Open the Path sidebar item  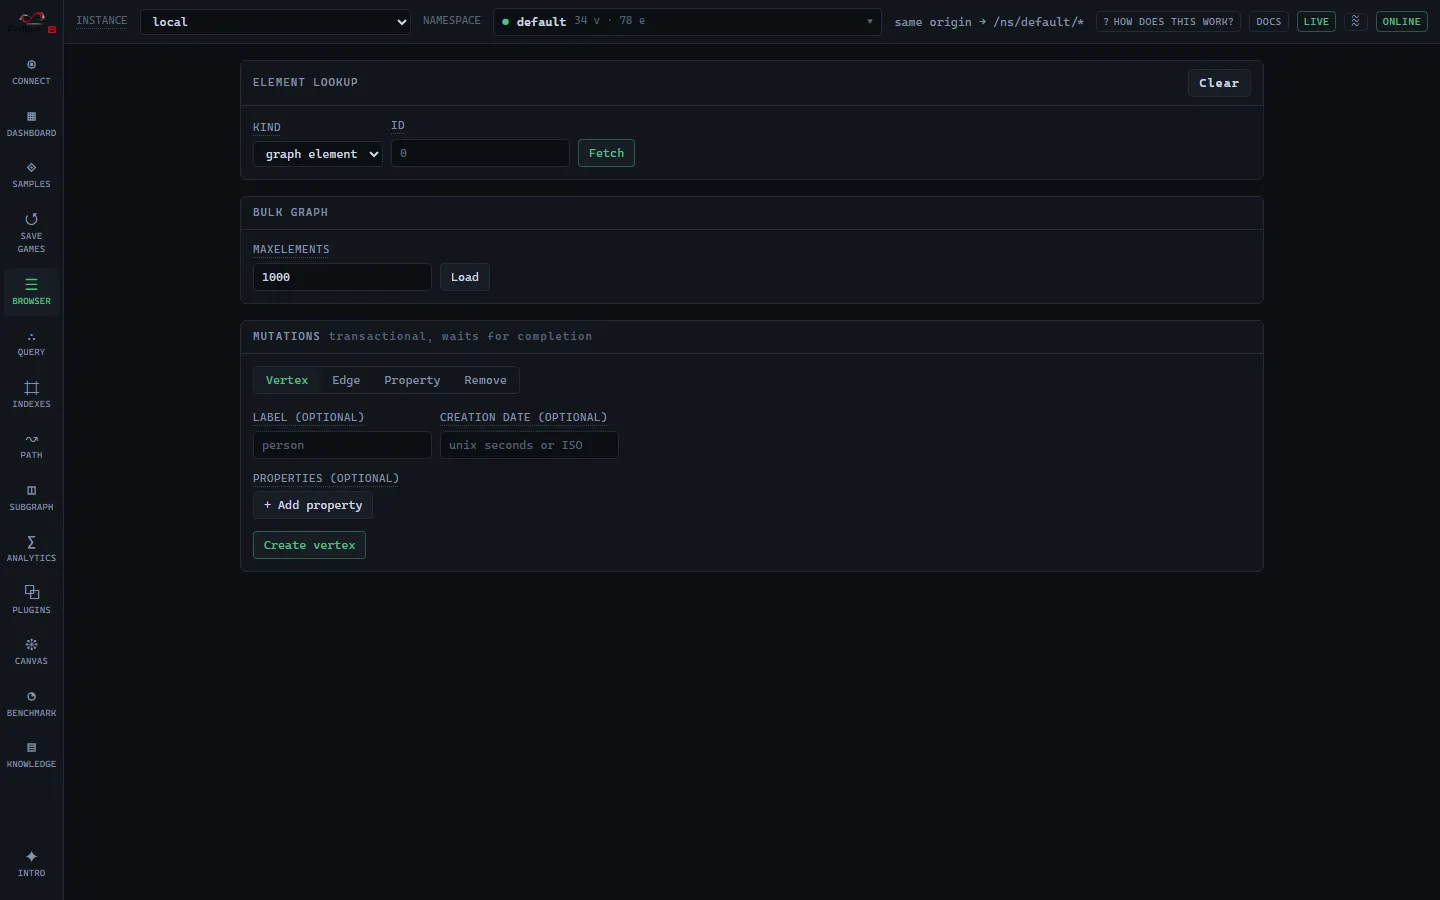click(x=31, y=446)
